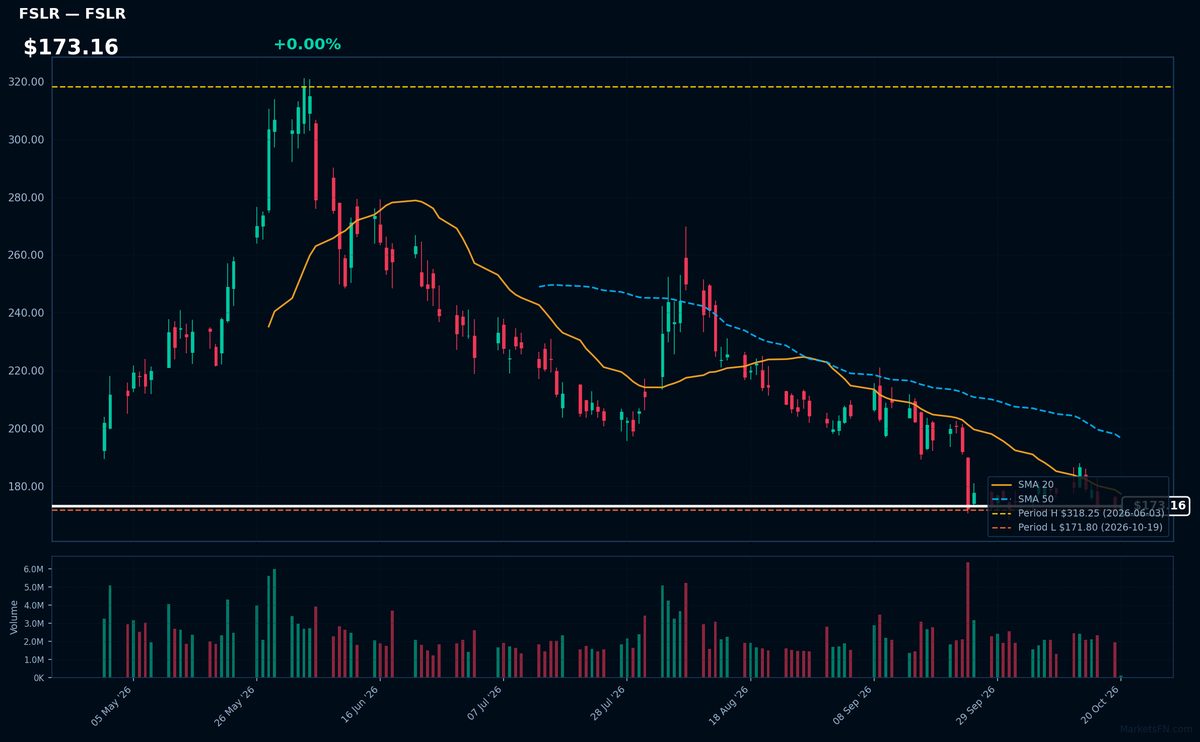Click the current price tag on right edge
This screenshot has height=742, width=1200.
pos(1155,506)
